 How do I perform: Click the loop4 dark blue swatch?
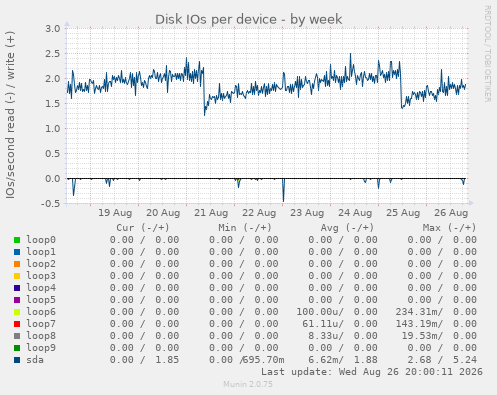pyautogui.click(x=17, y=288)
